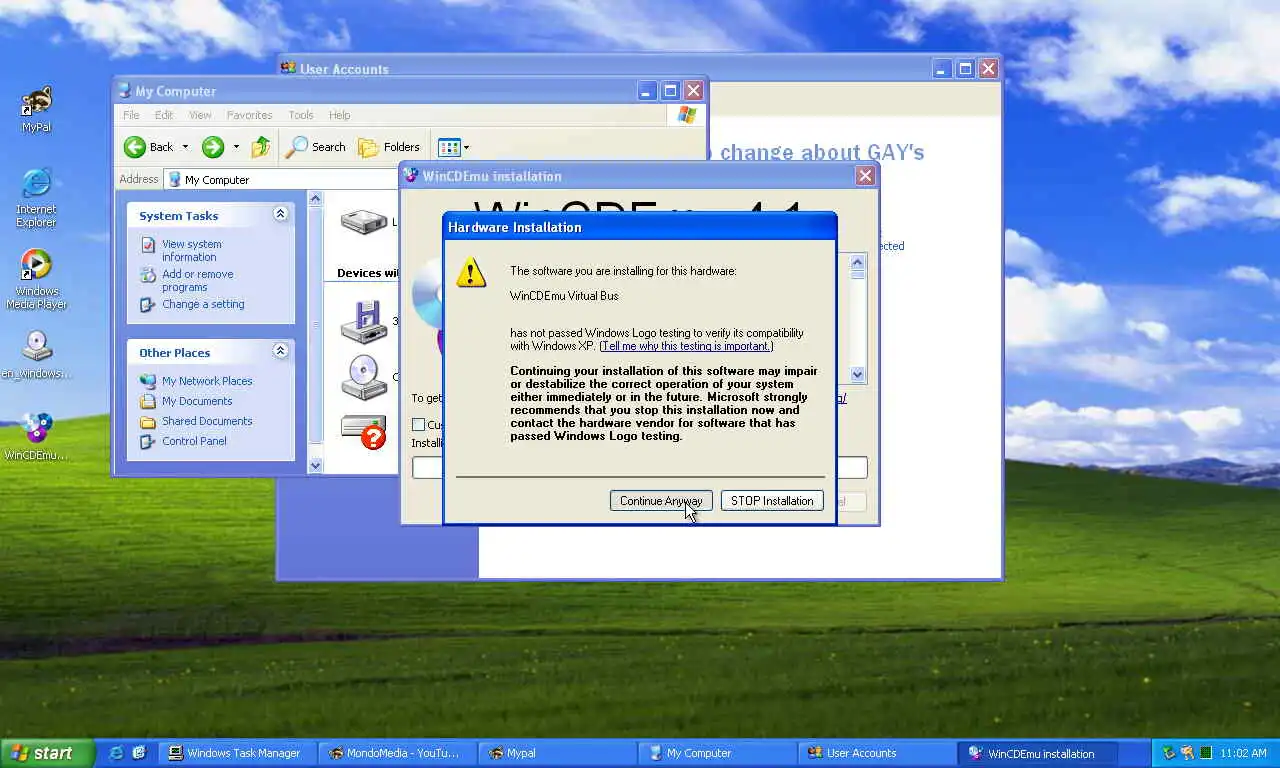1280x768 pixels.
Task: Maximize the User Accounts window
Action: [965, 68]
